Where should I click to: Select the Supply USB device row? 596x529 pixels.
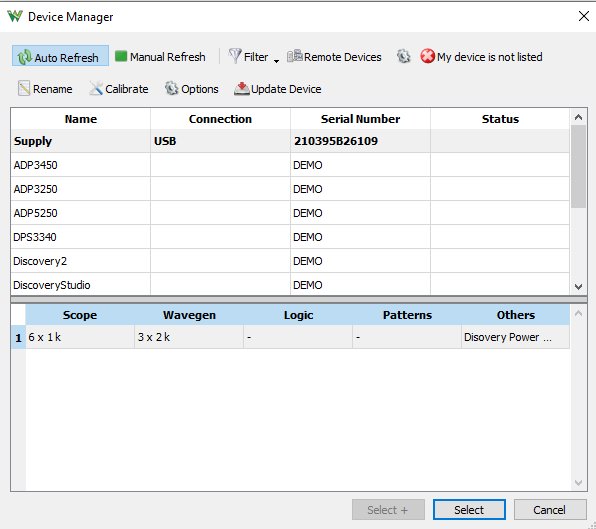point(290,141)
